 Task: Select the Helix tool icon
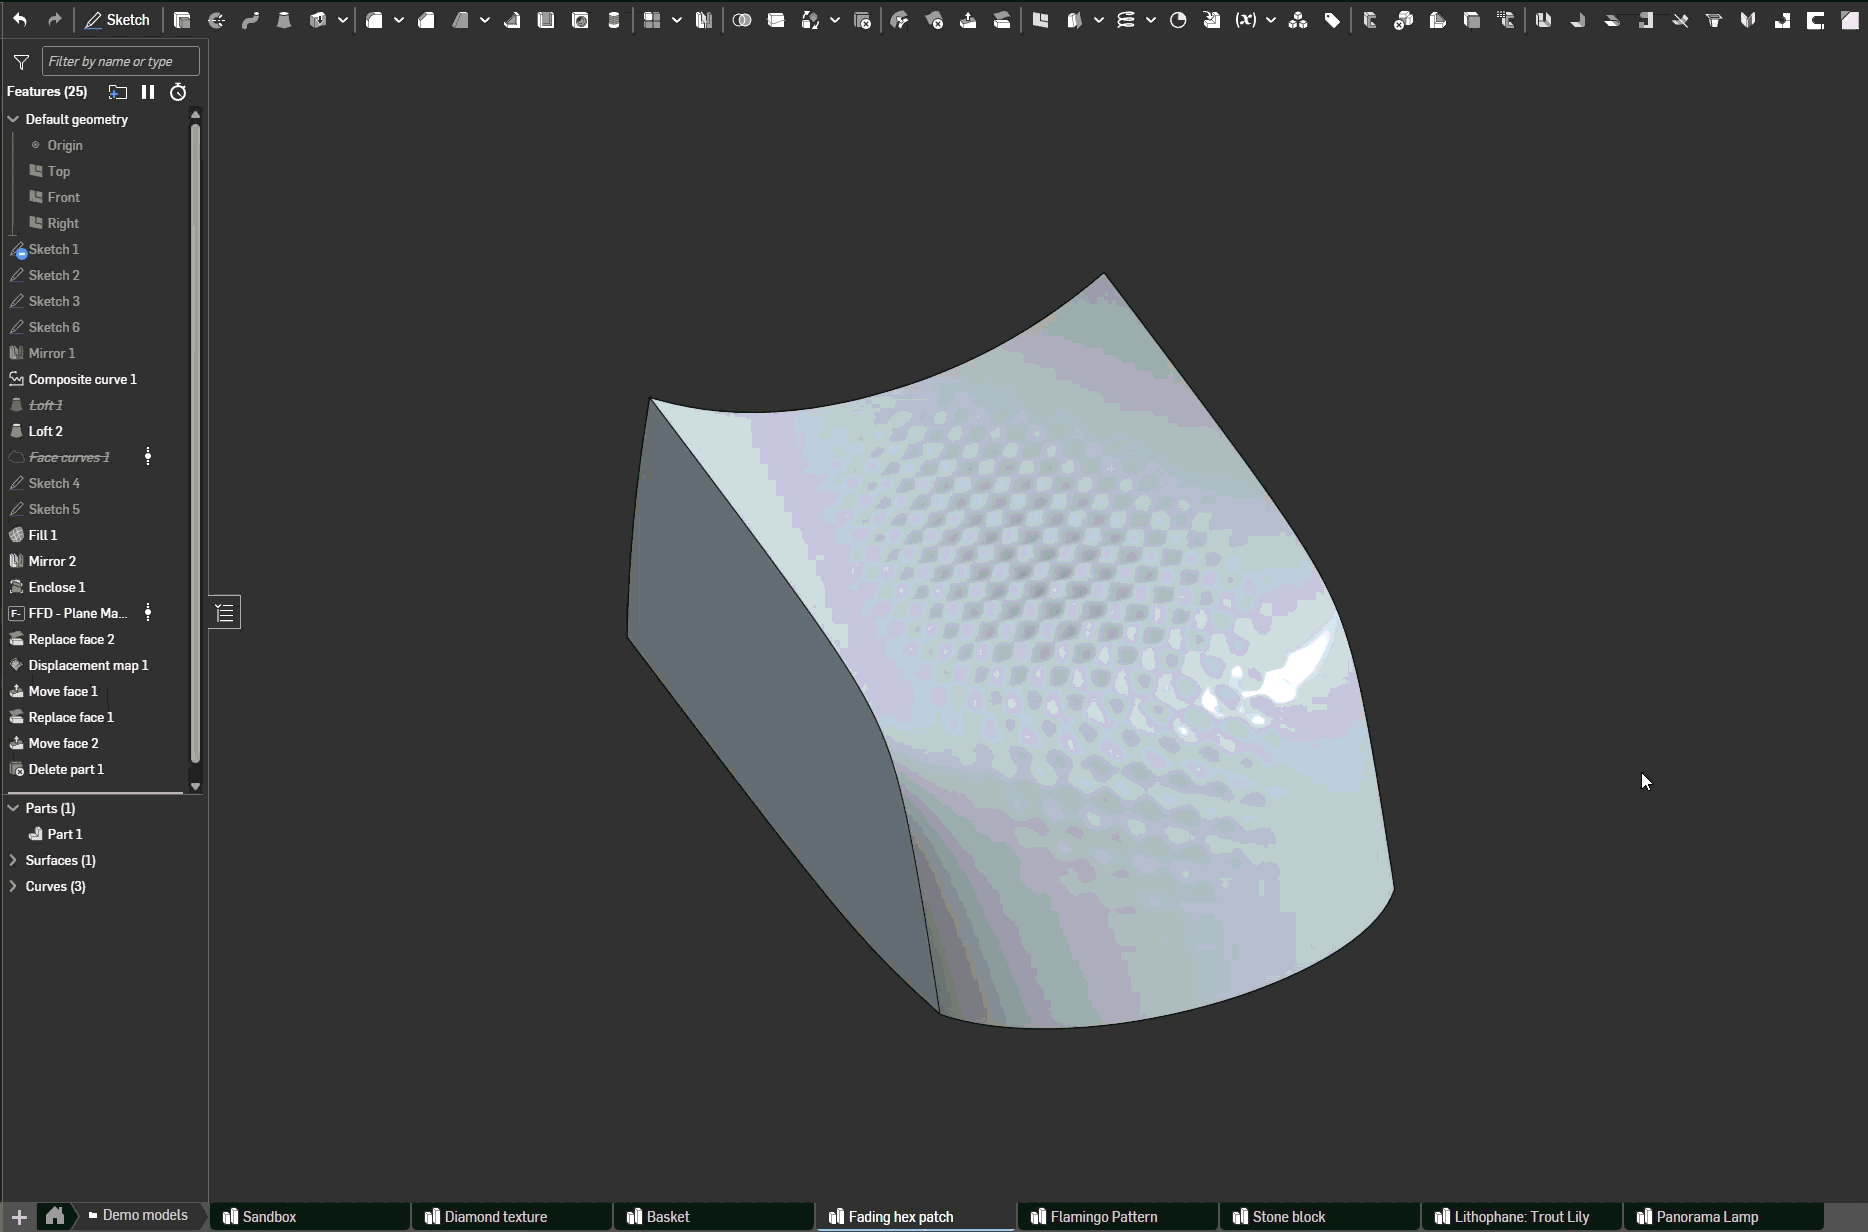1126,20
